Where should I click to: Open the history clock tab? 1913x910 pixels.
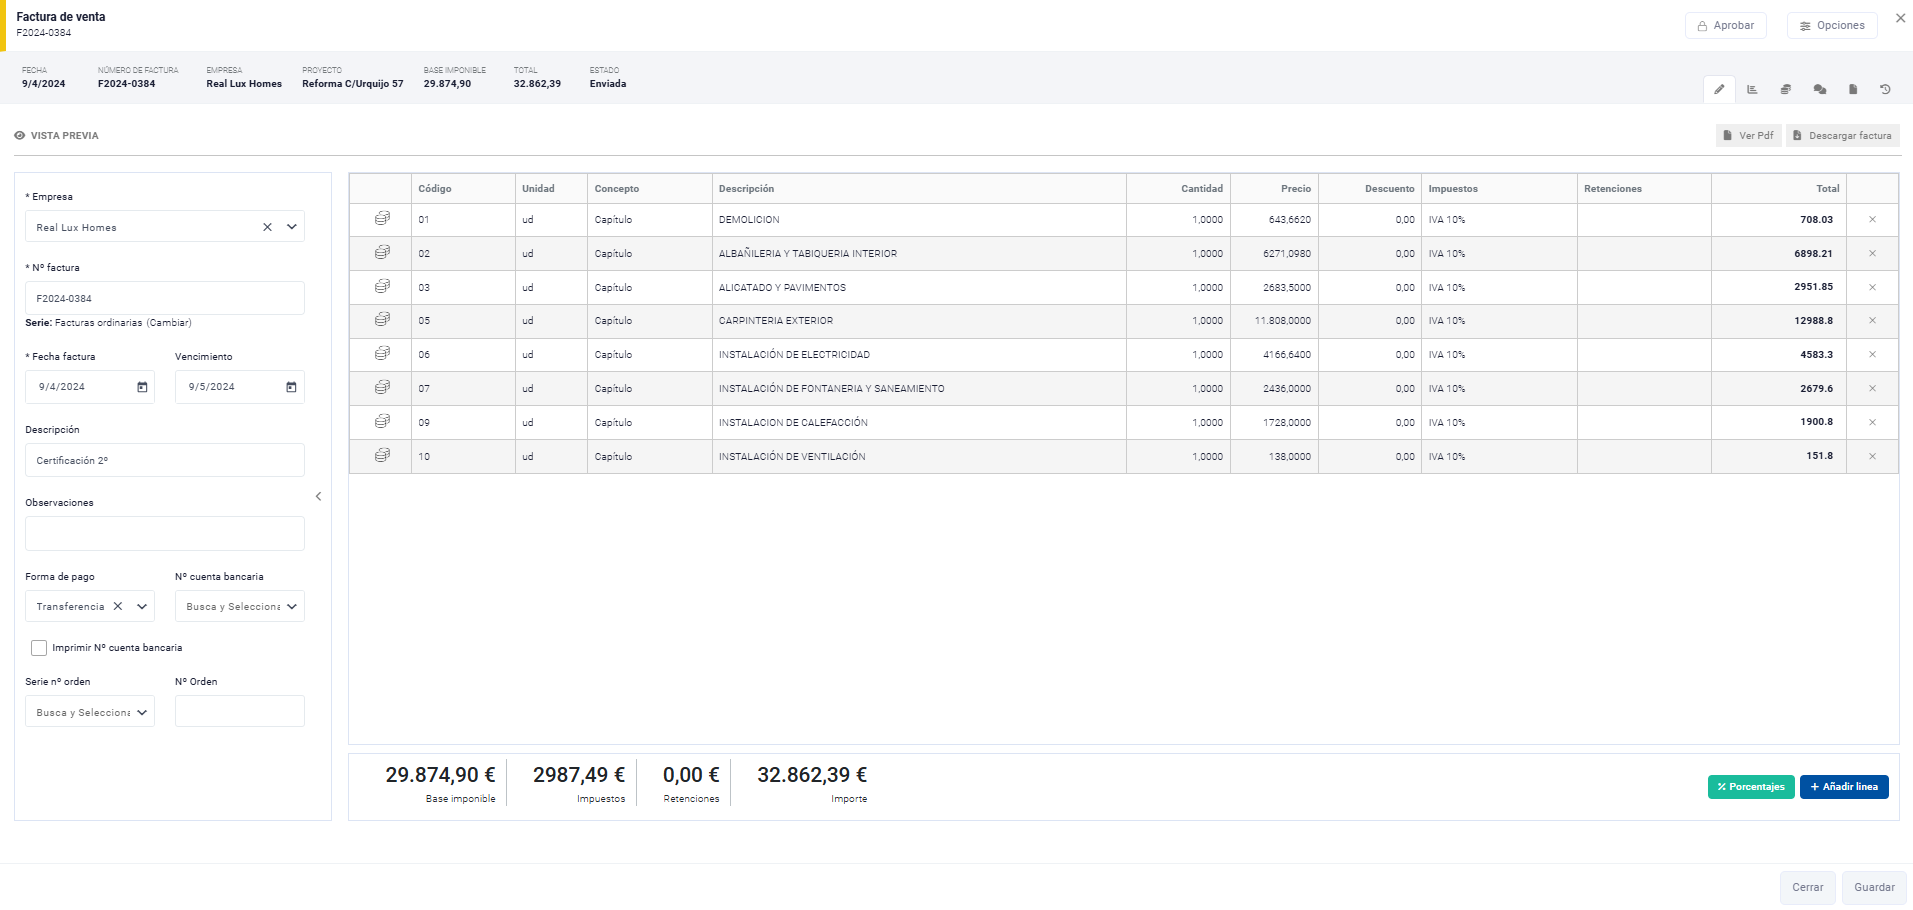pyautogui.click(x=1885, y=89)
